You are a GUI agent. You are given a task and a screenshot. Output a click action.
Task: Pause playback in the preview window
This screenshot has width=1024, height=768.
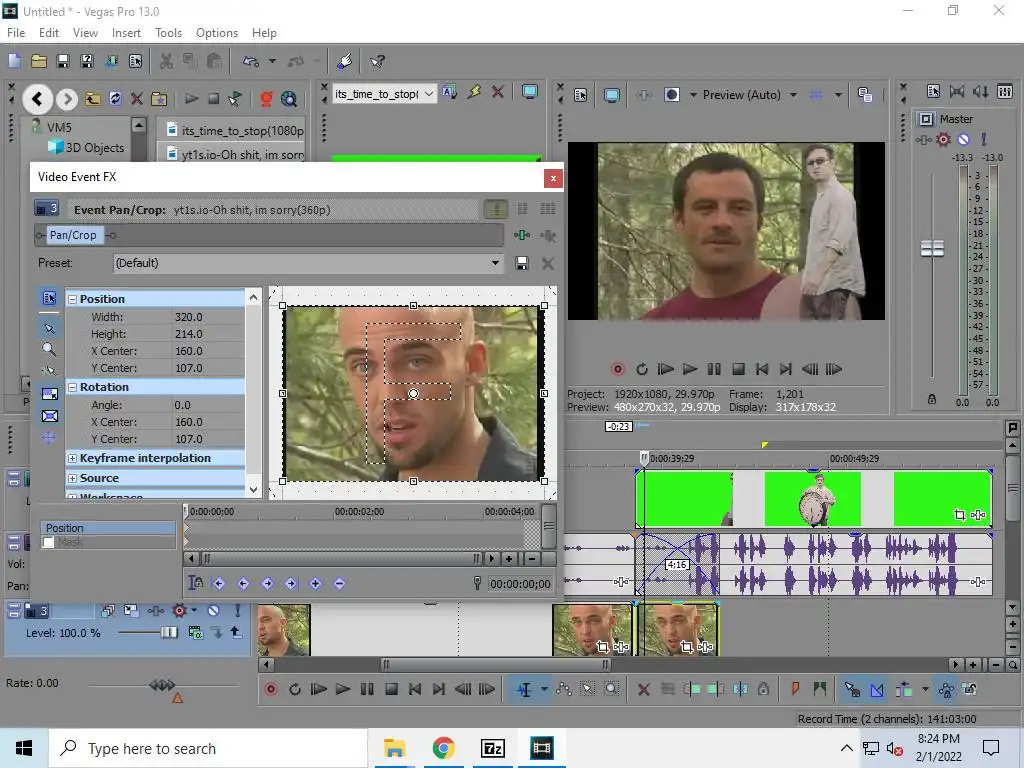714,369
